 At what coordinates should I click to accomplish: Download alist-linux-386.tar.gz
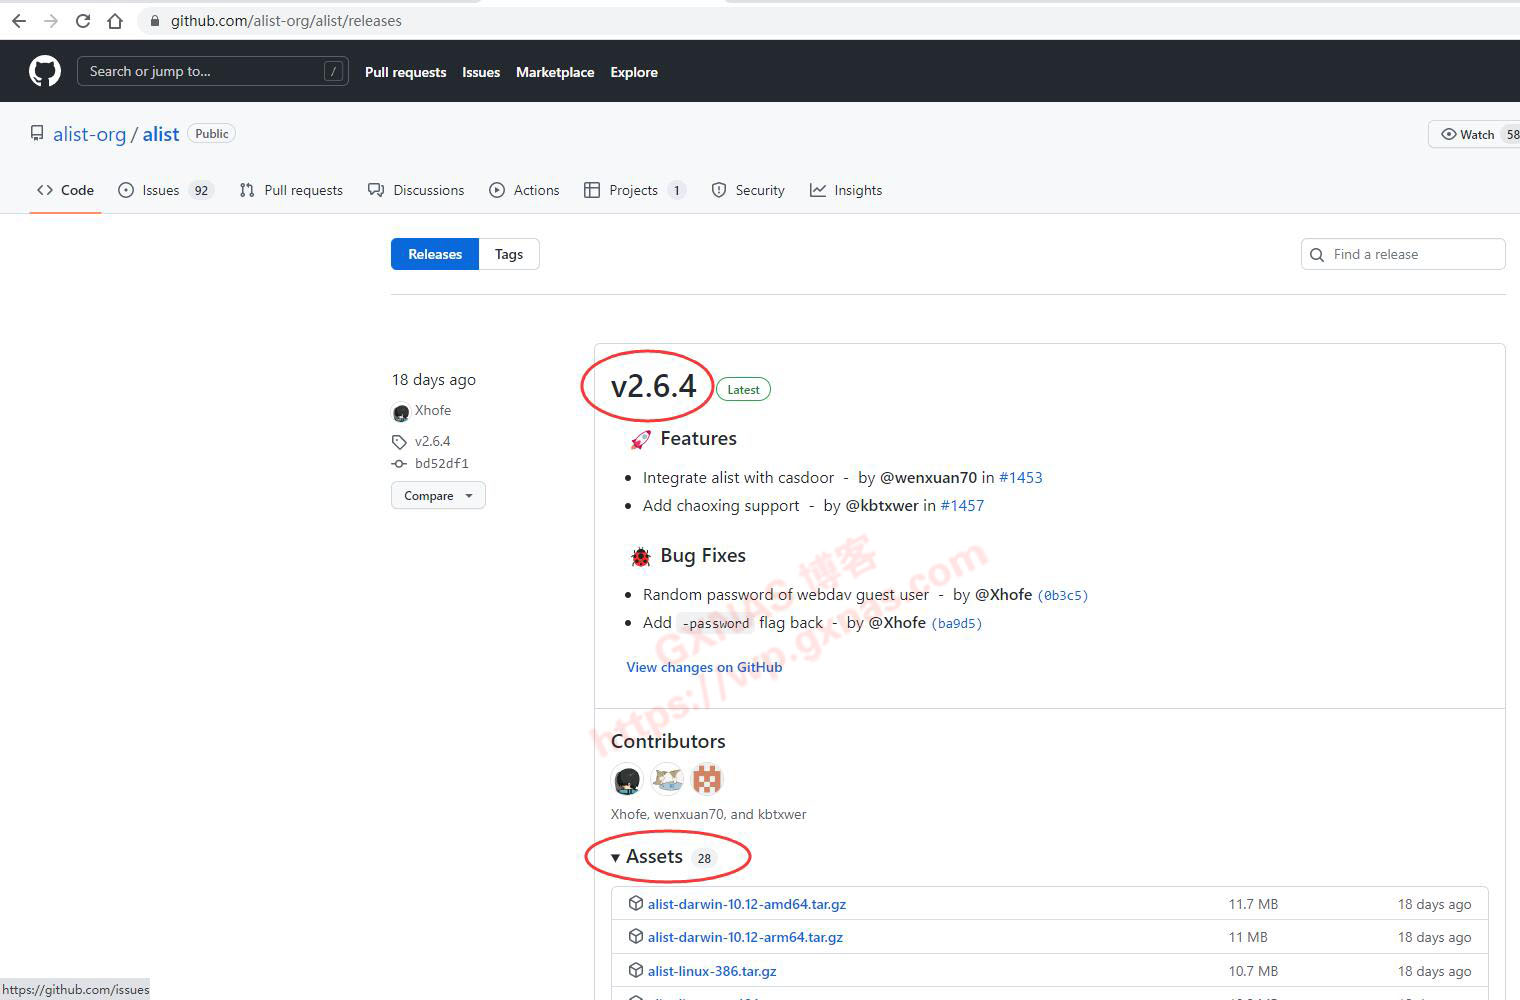click(x=711, y=971)
